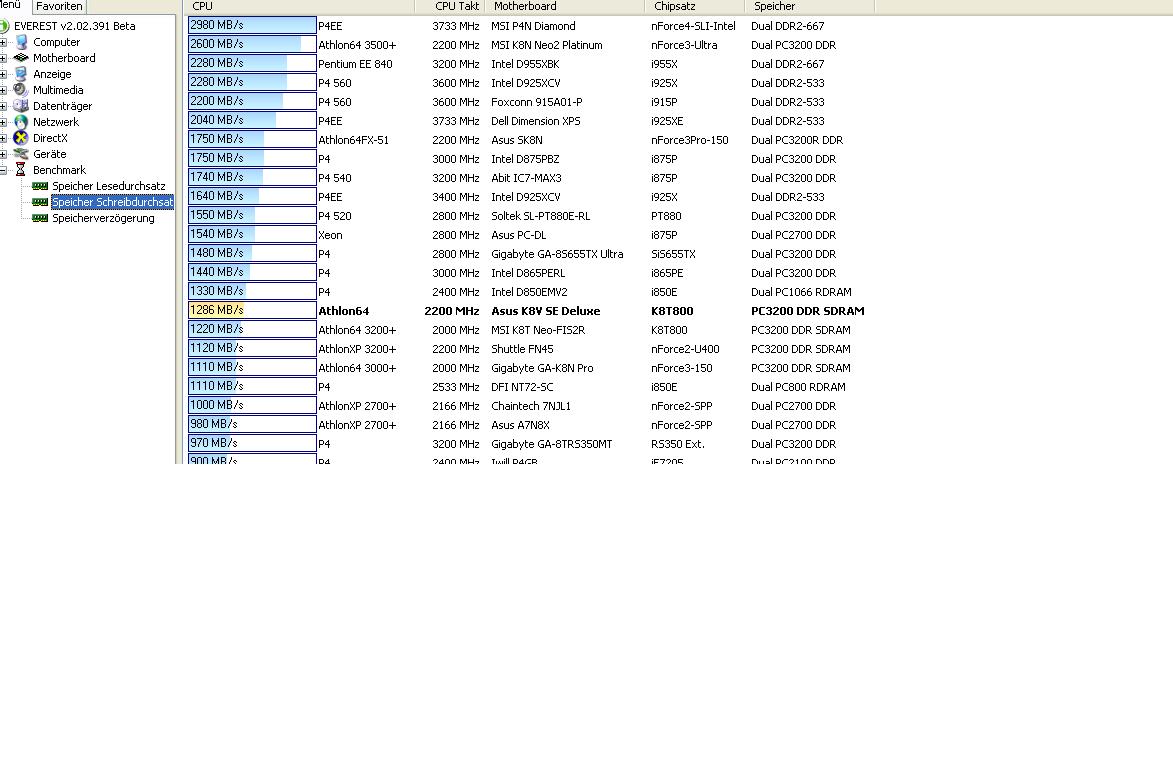Select the highlighted 1286 MB/s result bar
Screen dimensions: 1173x768
(x=252, y=310)
